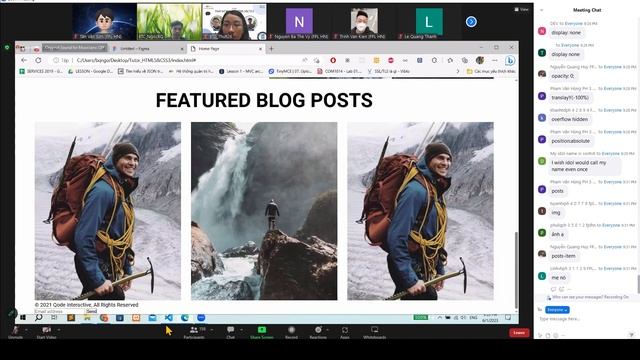The width and height of the screenshot is (640, 360).
Task: Click the waterfall blog post image
Action: pyautogui.click(x=264, y=211)
